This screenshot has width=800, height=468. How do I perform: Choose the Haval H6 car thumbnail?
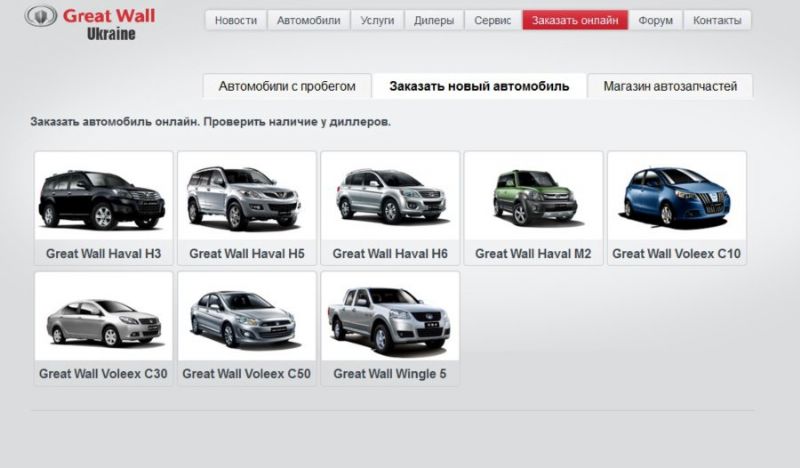point(390,197)
